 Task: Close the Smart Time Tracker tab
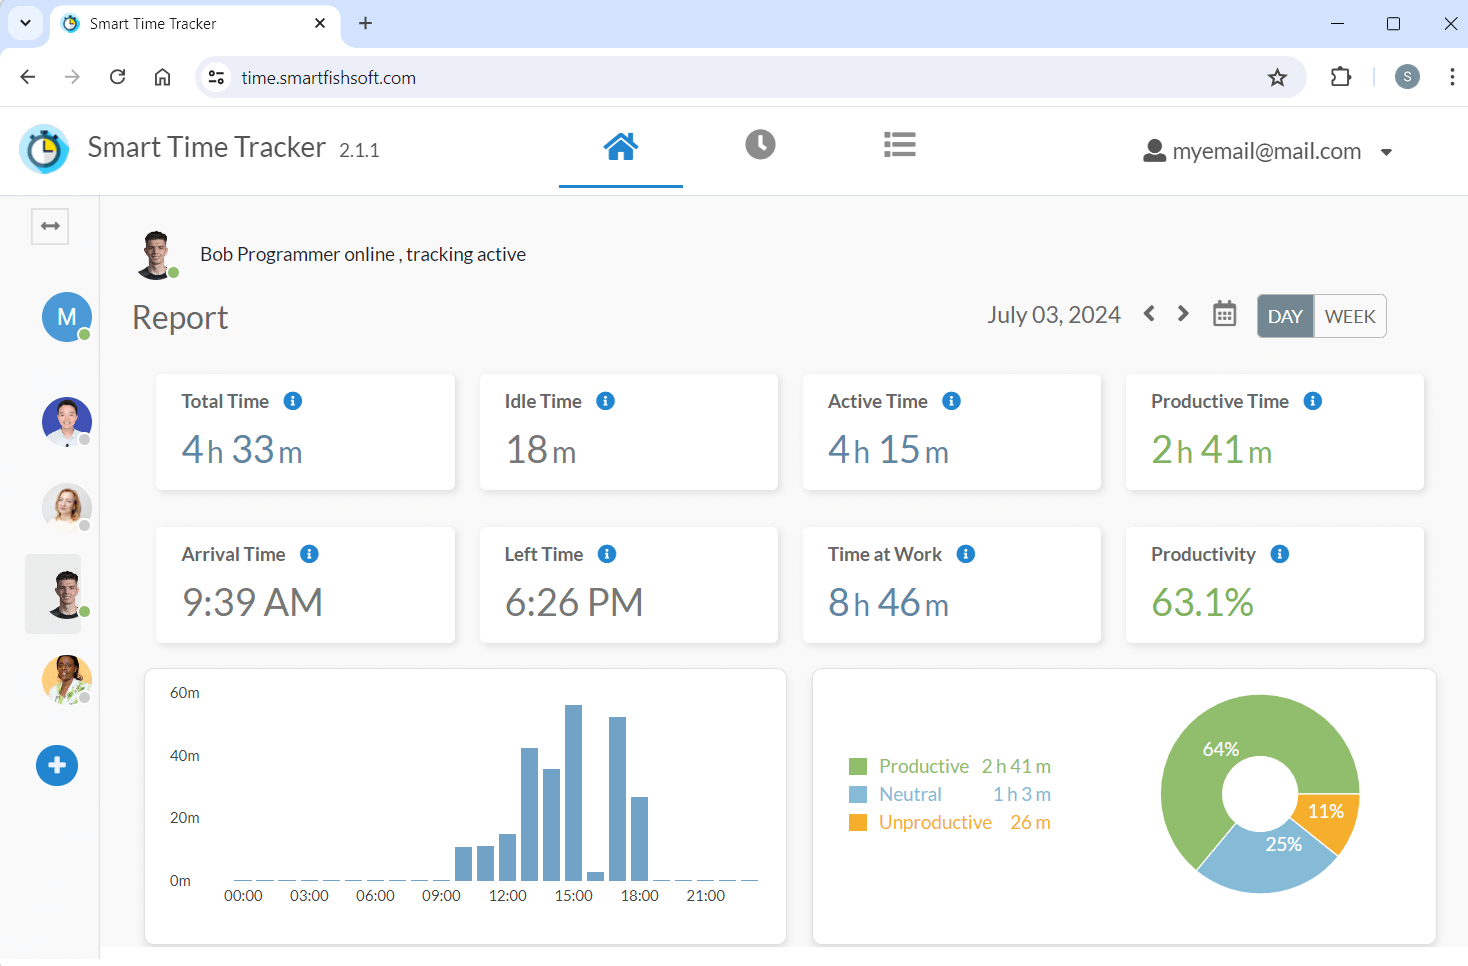pos(320,23)
